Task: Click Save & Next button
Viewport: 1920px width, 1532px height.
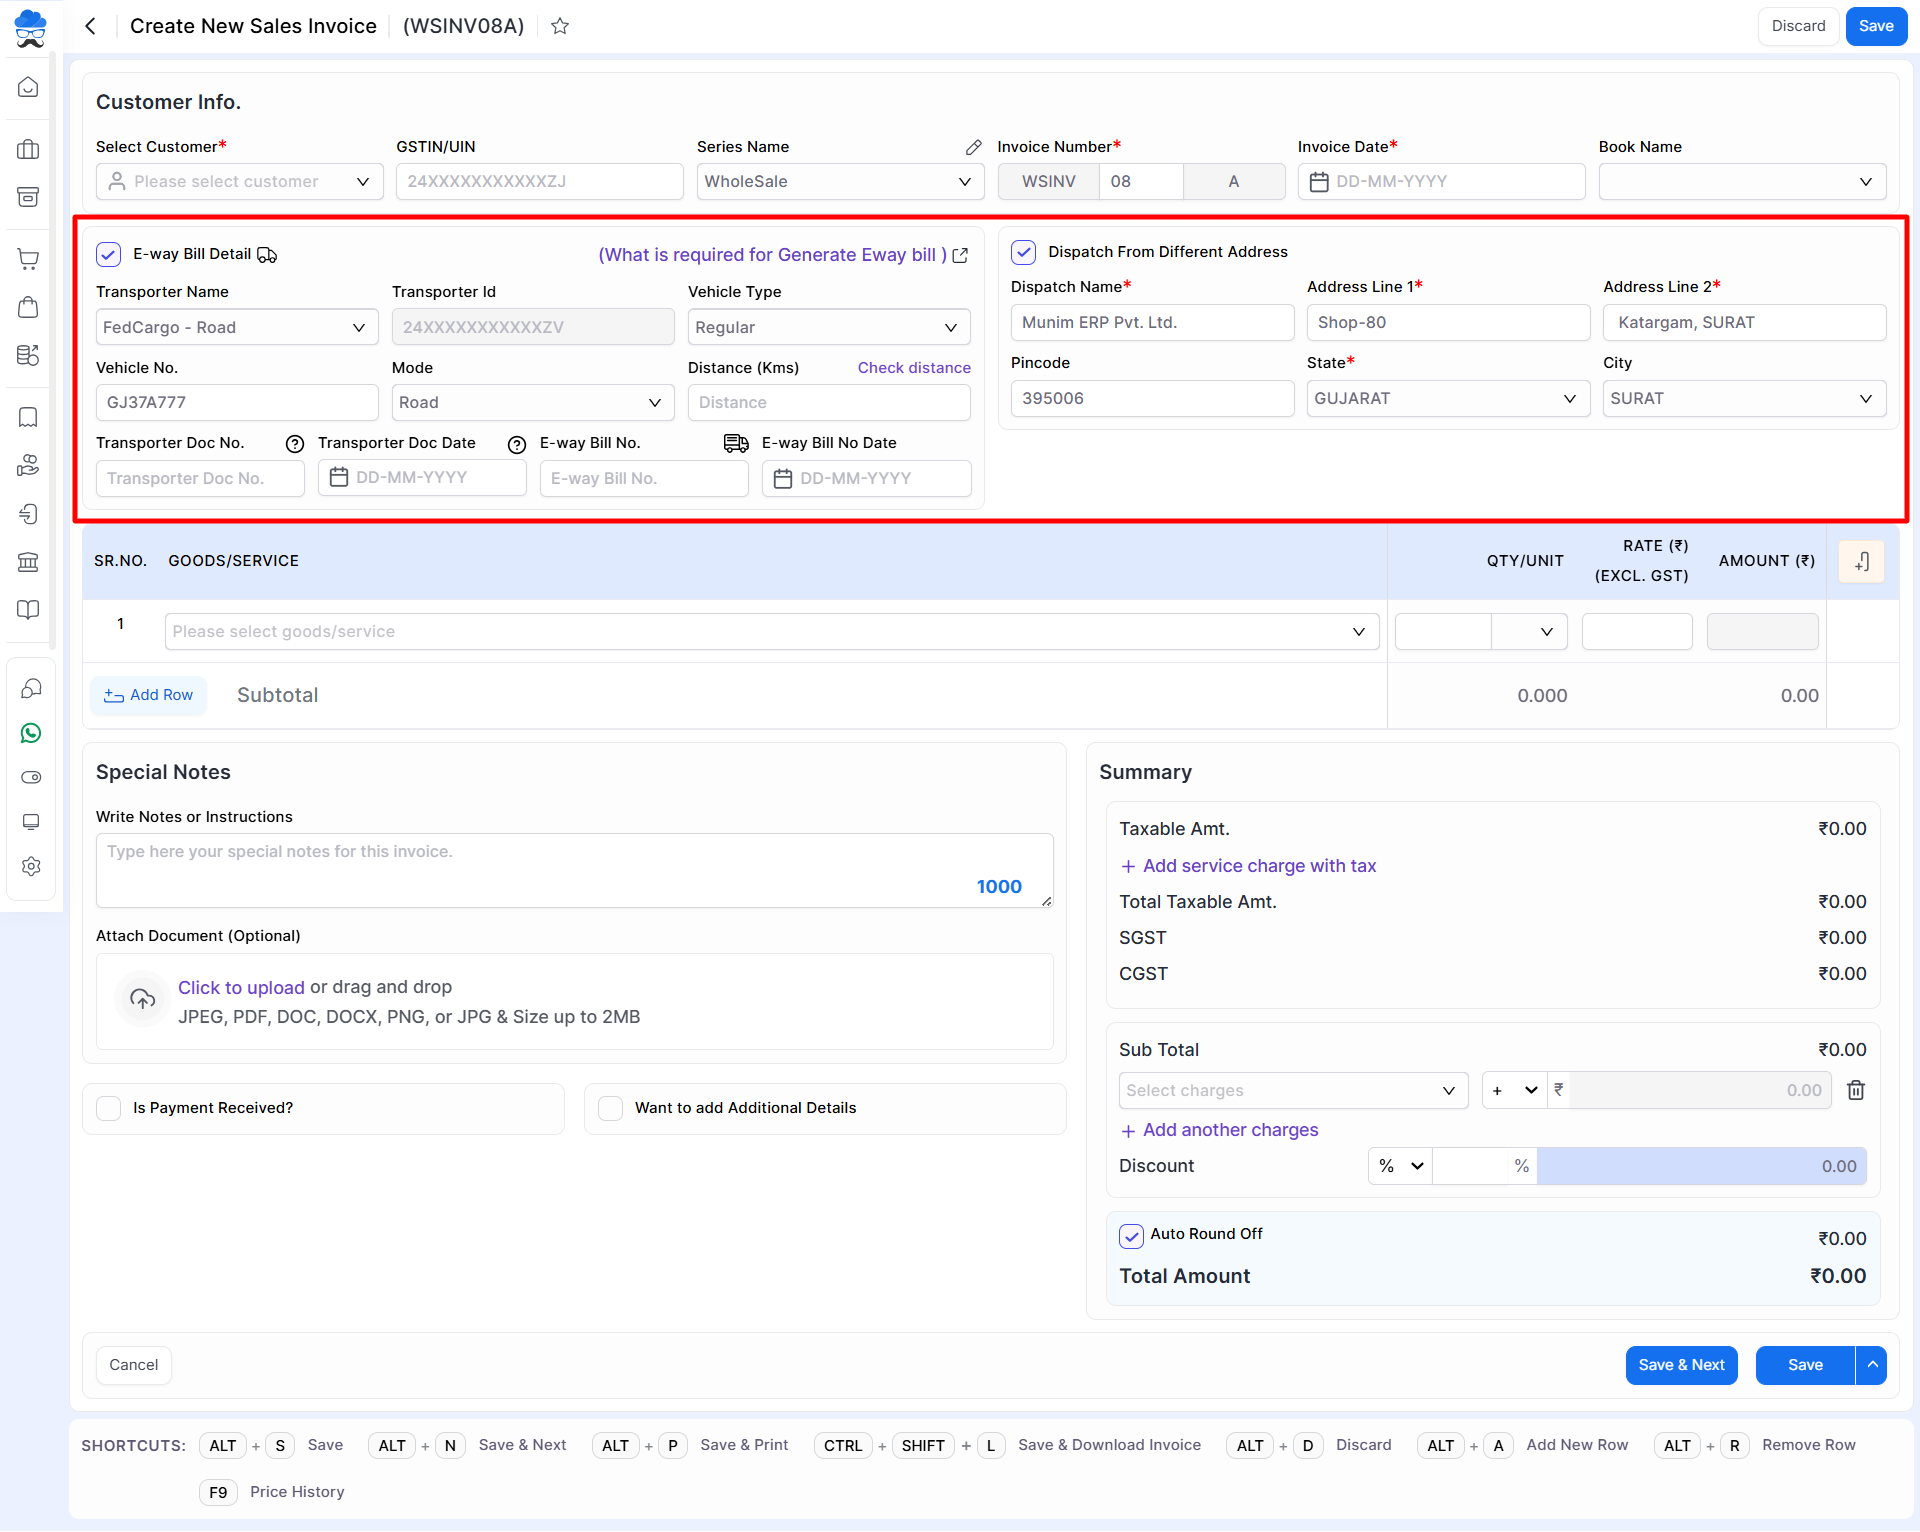Action: [x=1681, y=1365]
